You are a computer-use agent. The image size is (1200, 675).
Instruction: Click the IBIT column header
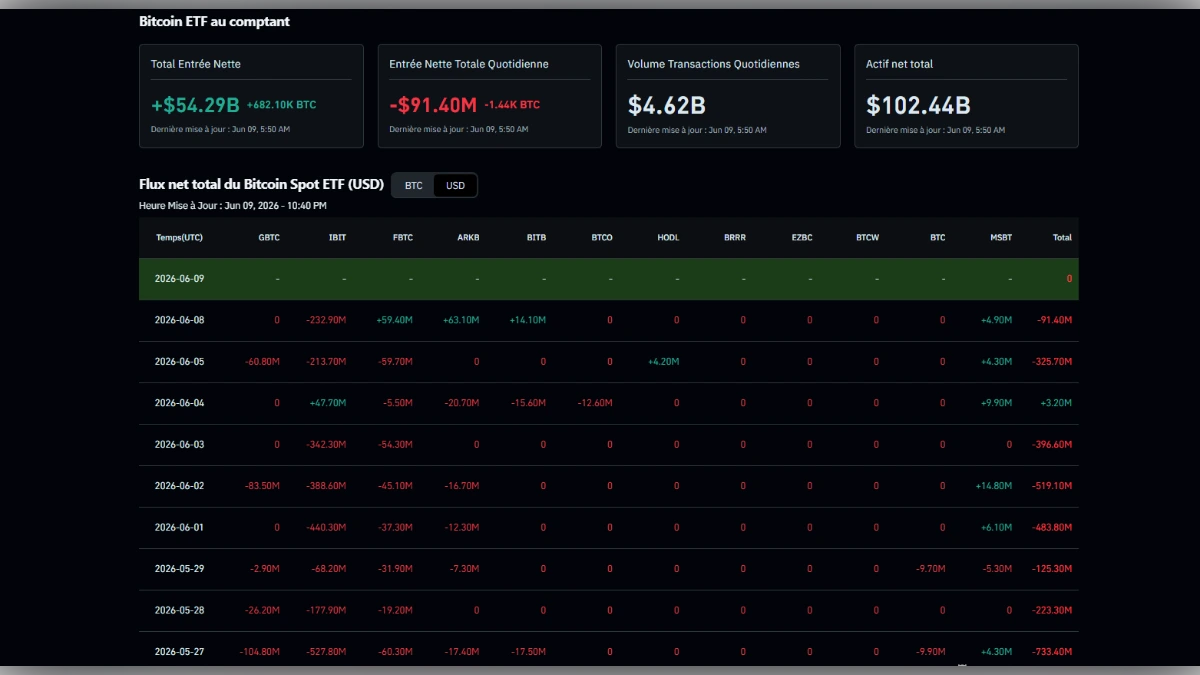[x=337, y=238]
